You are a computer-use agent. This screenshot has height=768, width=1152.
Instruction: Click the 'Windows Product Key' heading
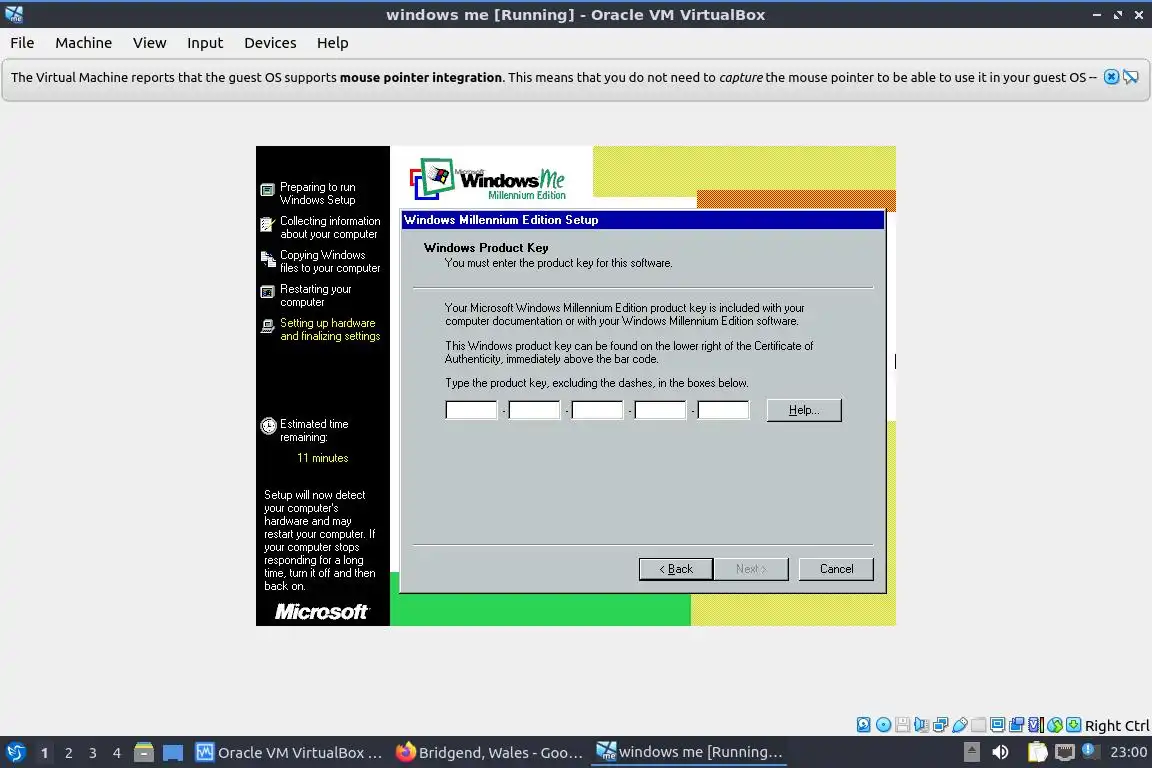(486, 248)
